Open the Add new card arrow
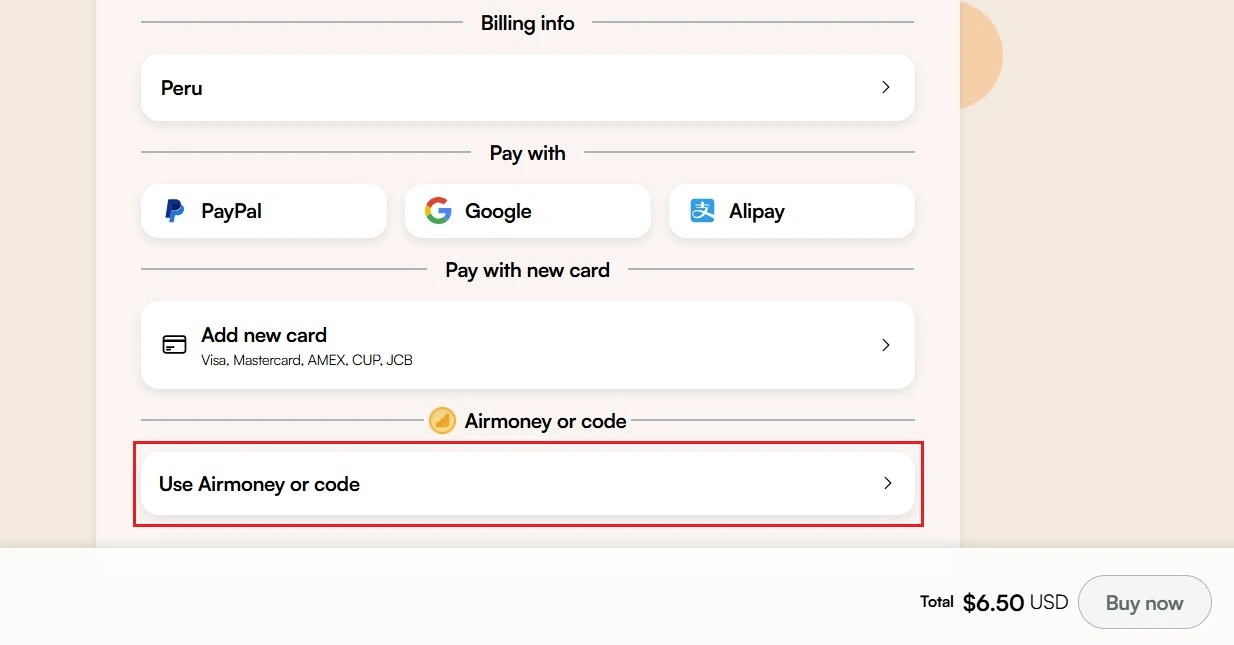Image resolution: width=1234 pixels, height=645 pixels. click(885, 345)
